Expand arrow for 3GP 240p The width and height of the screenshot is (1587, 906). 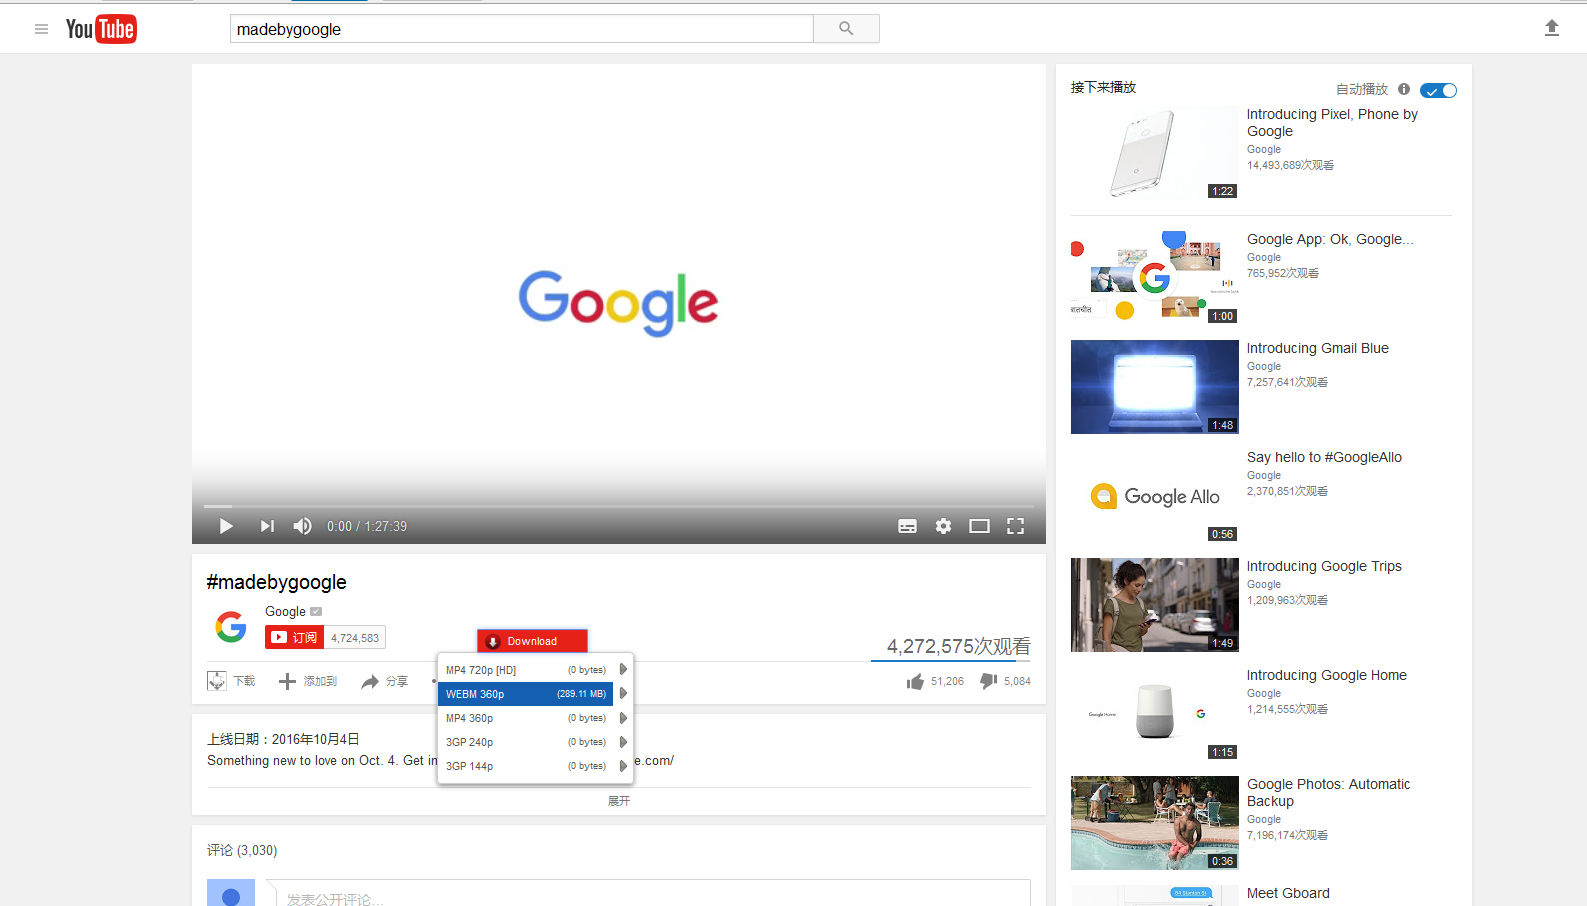(x=623, y=742)
